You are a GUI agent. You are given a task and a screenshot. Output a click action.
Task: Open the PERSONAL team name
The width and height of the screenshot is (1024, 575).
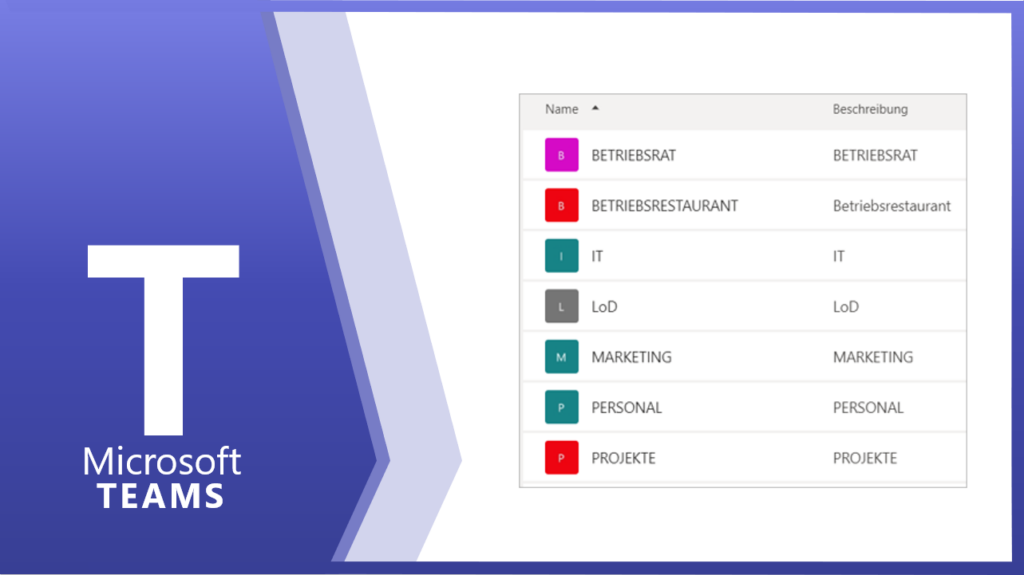pyautogui.click(x=626, y=408)
